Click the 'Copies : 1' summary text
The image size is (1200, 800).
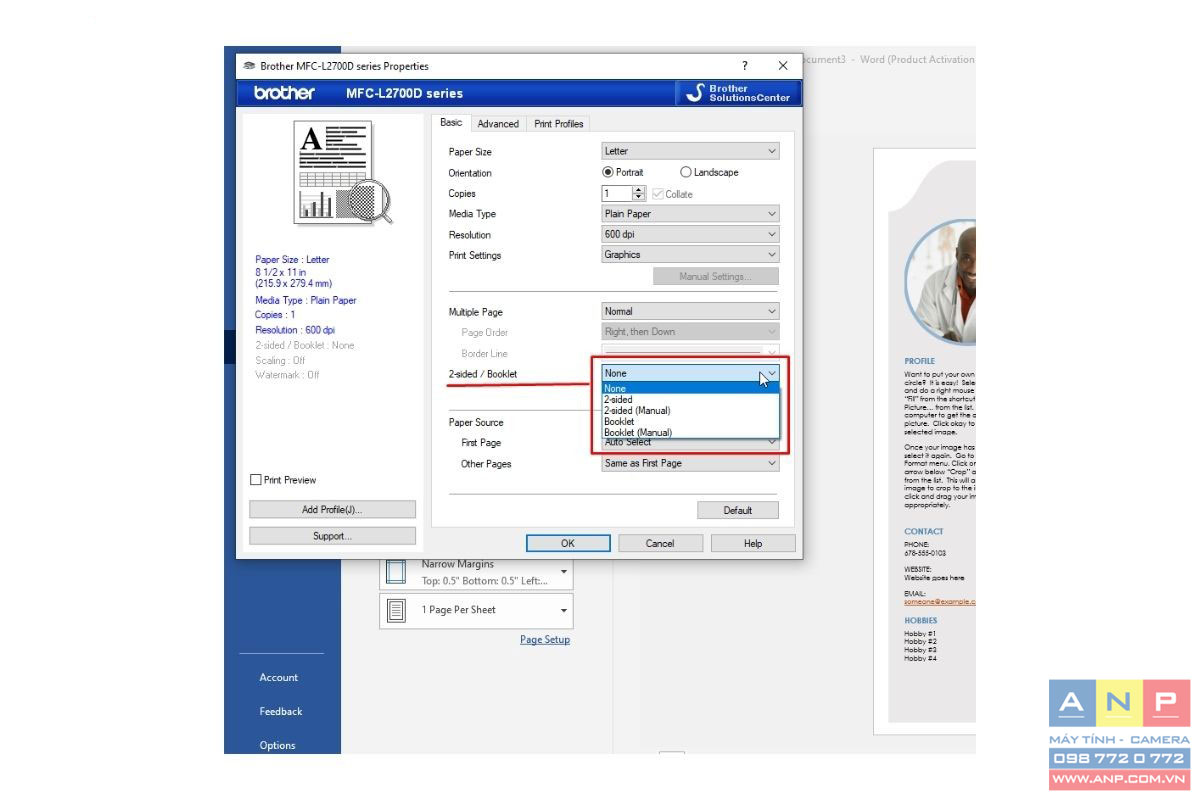tap(275, 315)
